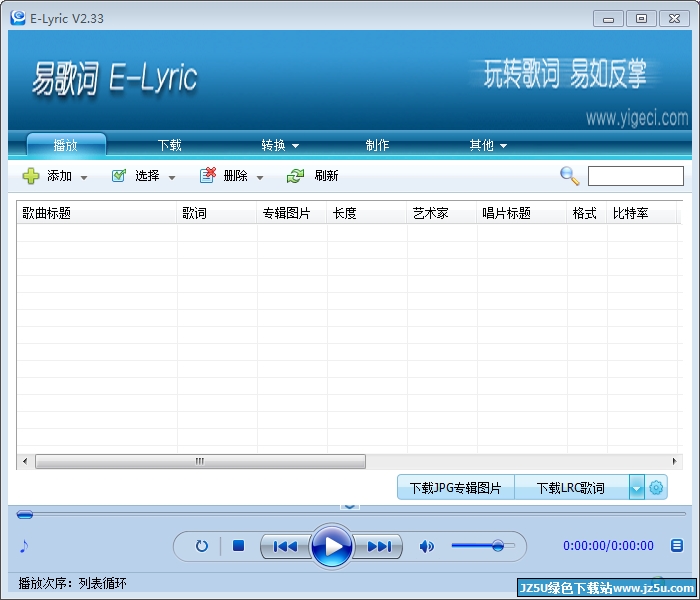Sort by 比特率 column header
This screenshot has height=600, width=700.
[642, 213]
